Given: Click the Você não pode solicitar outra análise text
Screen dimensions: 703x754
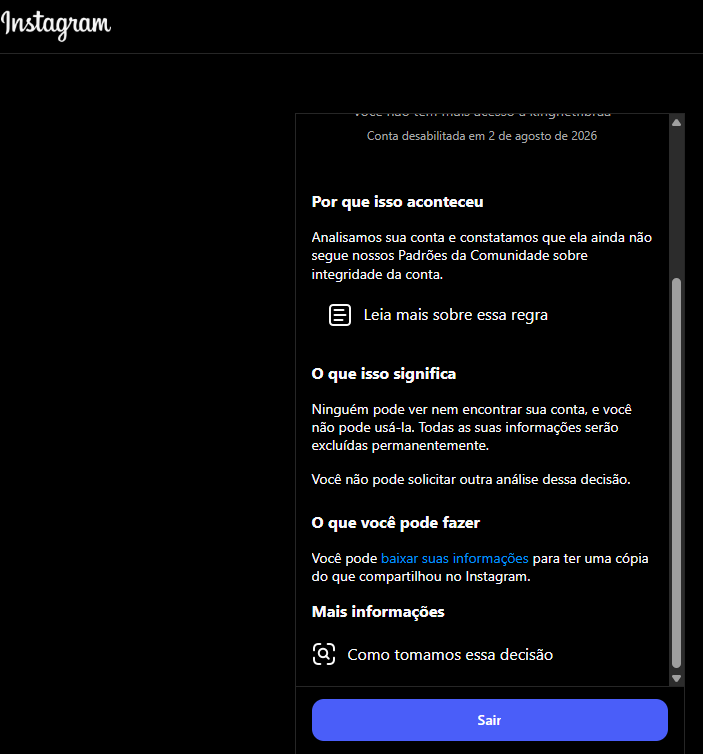Looking at the screenshot, I should pyautogui.click(x=471, y=479).
